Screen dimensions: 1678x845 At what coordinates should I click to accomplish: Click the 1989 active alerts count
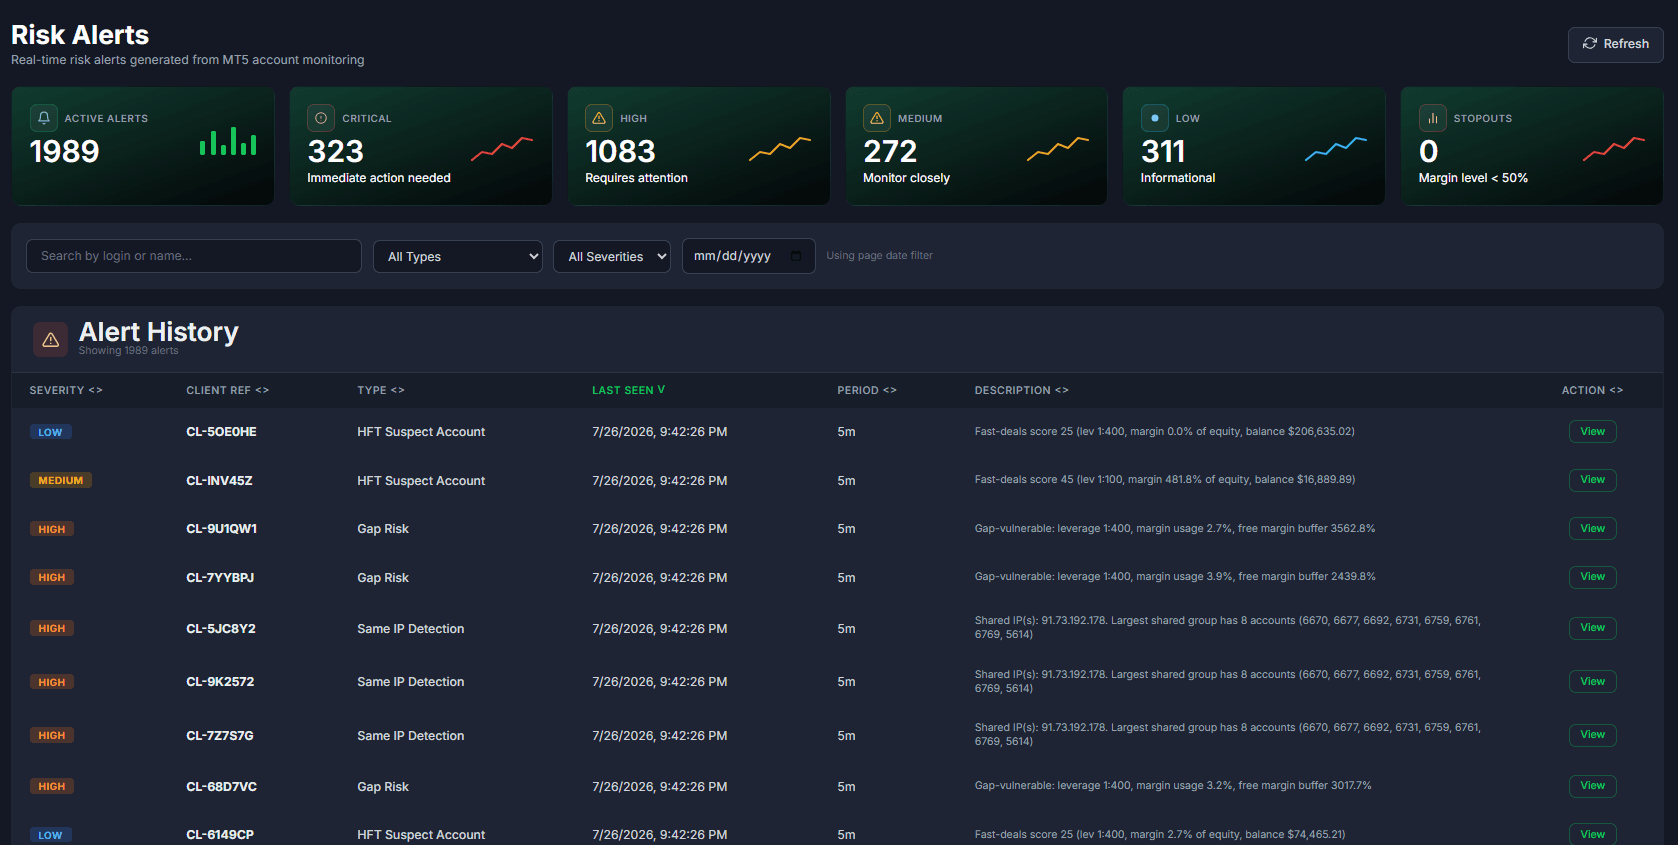click(x=65, y=151)
